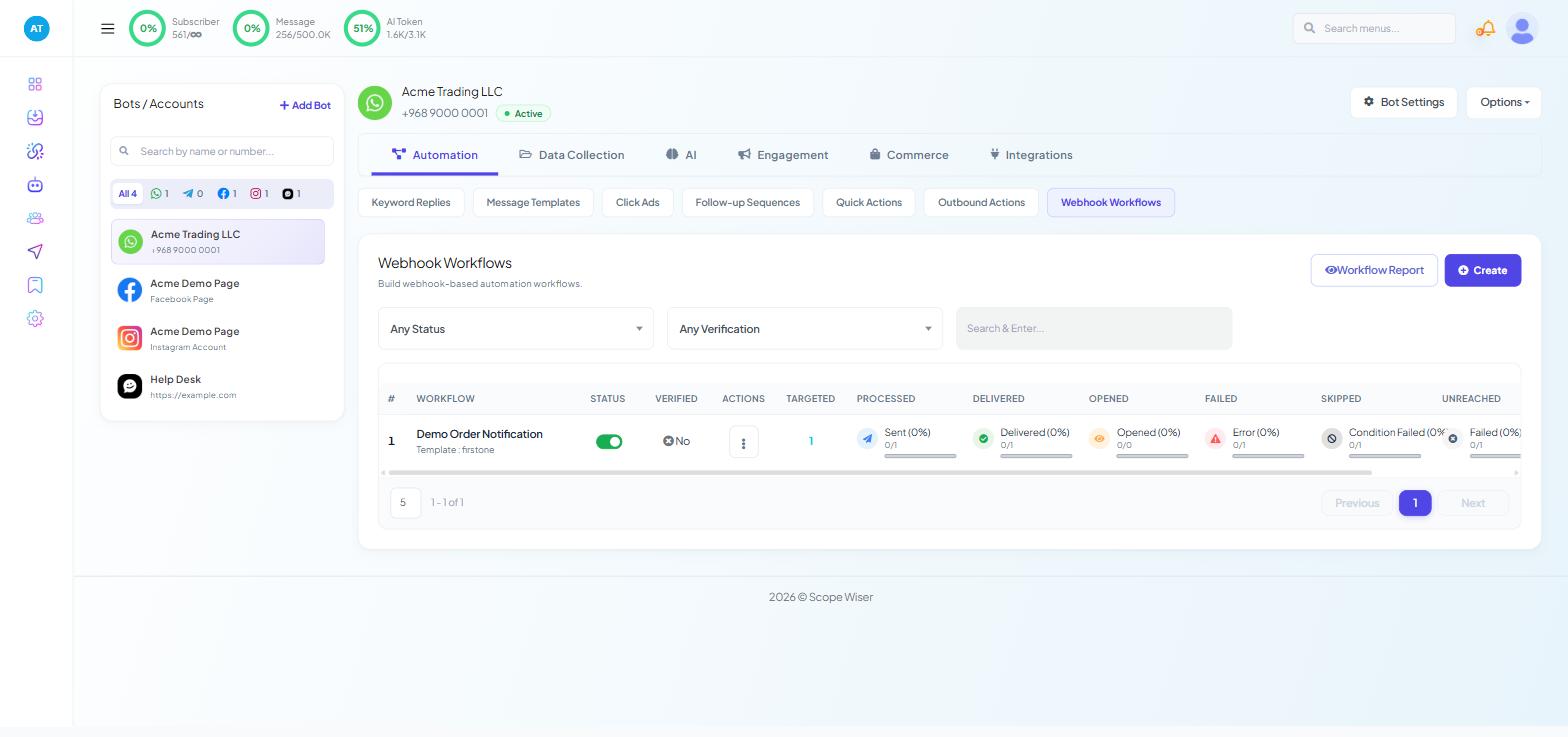Show all bots with All 4 filter

tap(127, 194)
